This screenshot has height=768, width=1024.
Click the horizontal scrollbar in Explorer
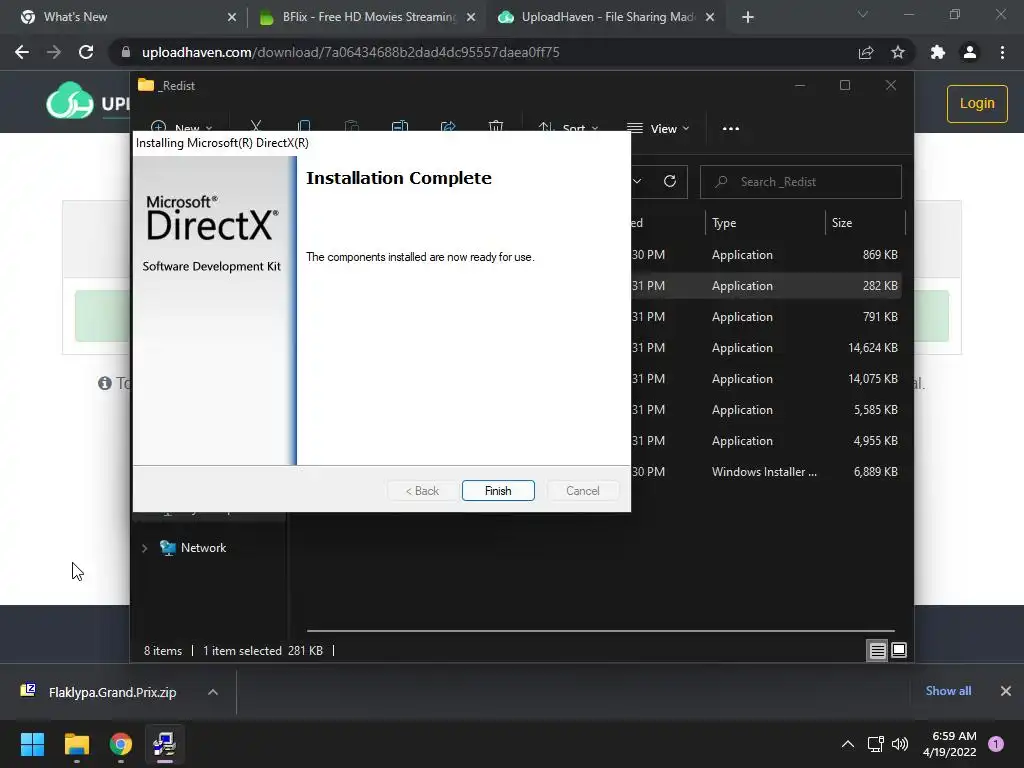600,631
